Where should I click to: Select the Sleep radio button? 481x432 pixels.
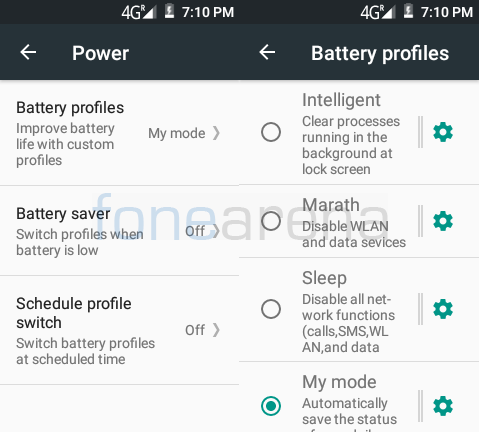tap(271, 309)
